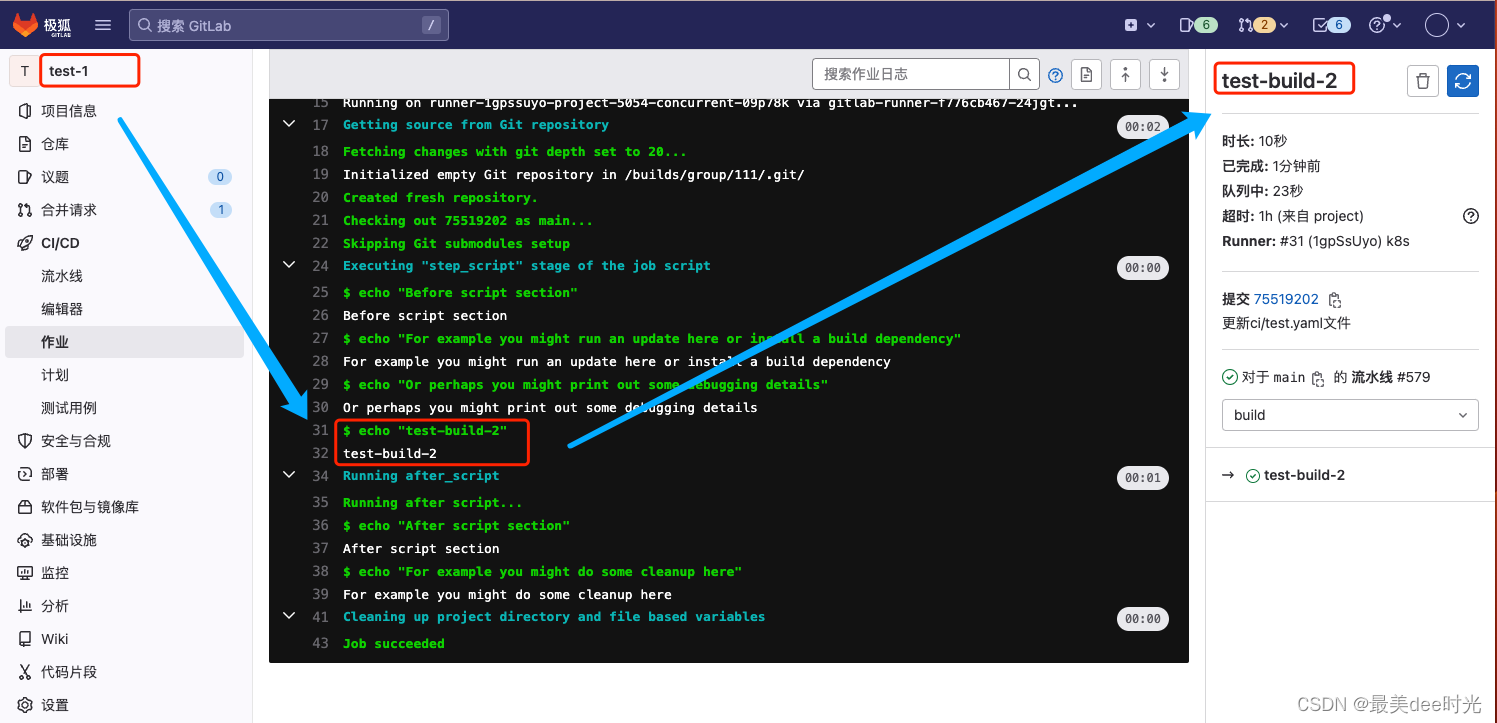Open the help question-mark menu
The width and height of the screenshot is (1497, 723).
(1384, 25)
